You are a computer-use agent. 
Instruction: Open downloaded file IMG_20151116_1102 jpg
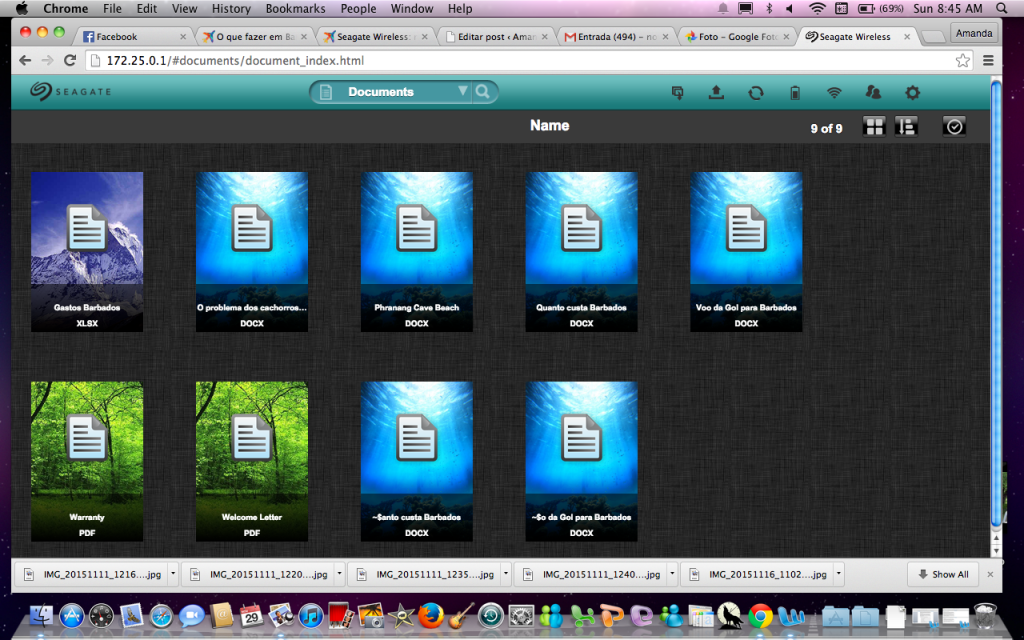(758, 574)
